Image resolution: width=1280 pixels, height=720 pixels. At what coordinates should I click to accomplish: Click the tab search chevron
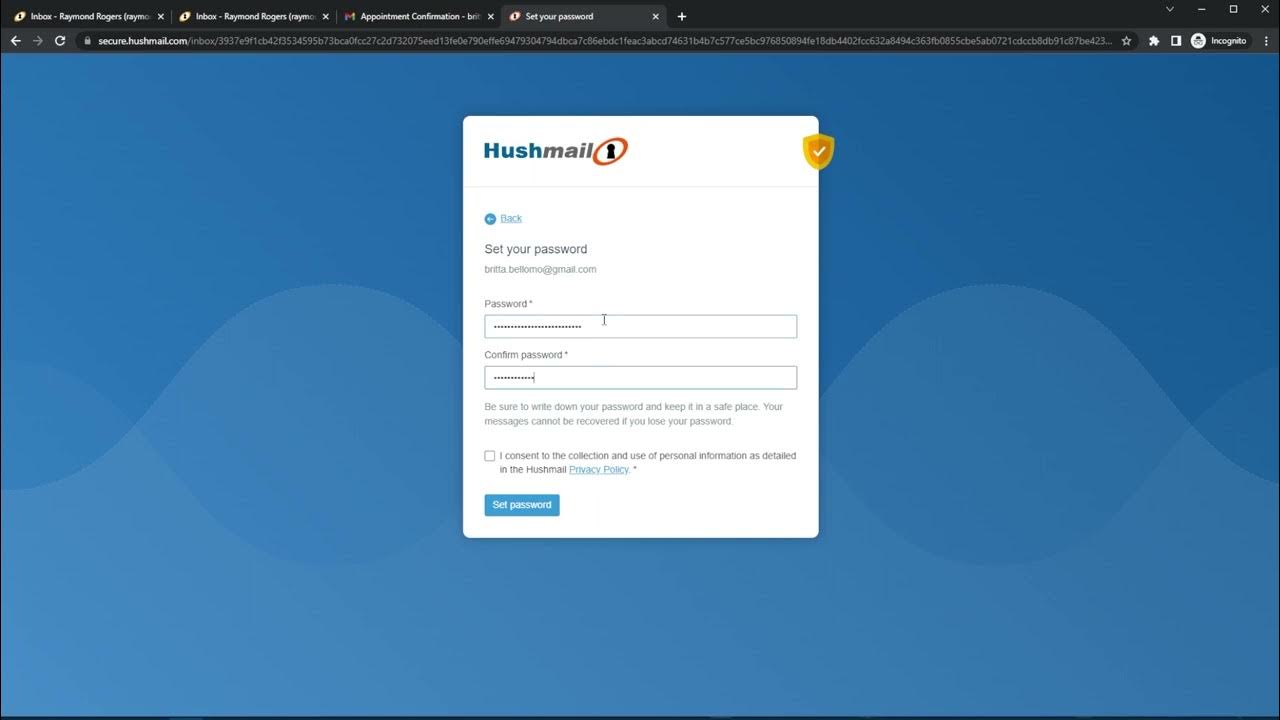click(x=1170, y=9)
